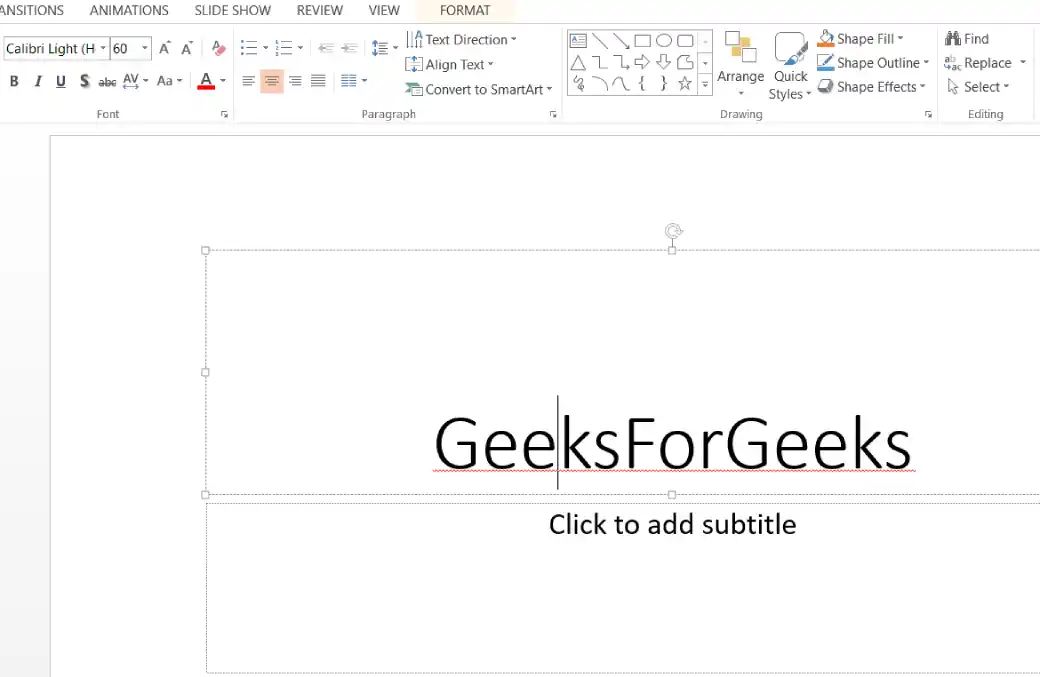Open the font size dropdown
This screenshot has height=677, width=1040.
(x=145, y=48)
